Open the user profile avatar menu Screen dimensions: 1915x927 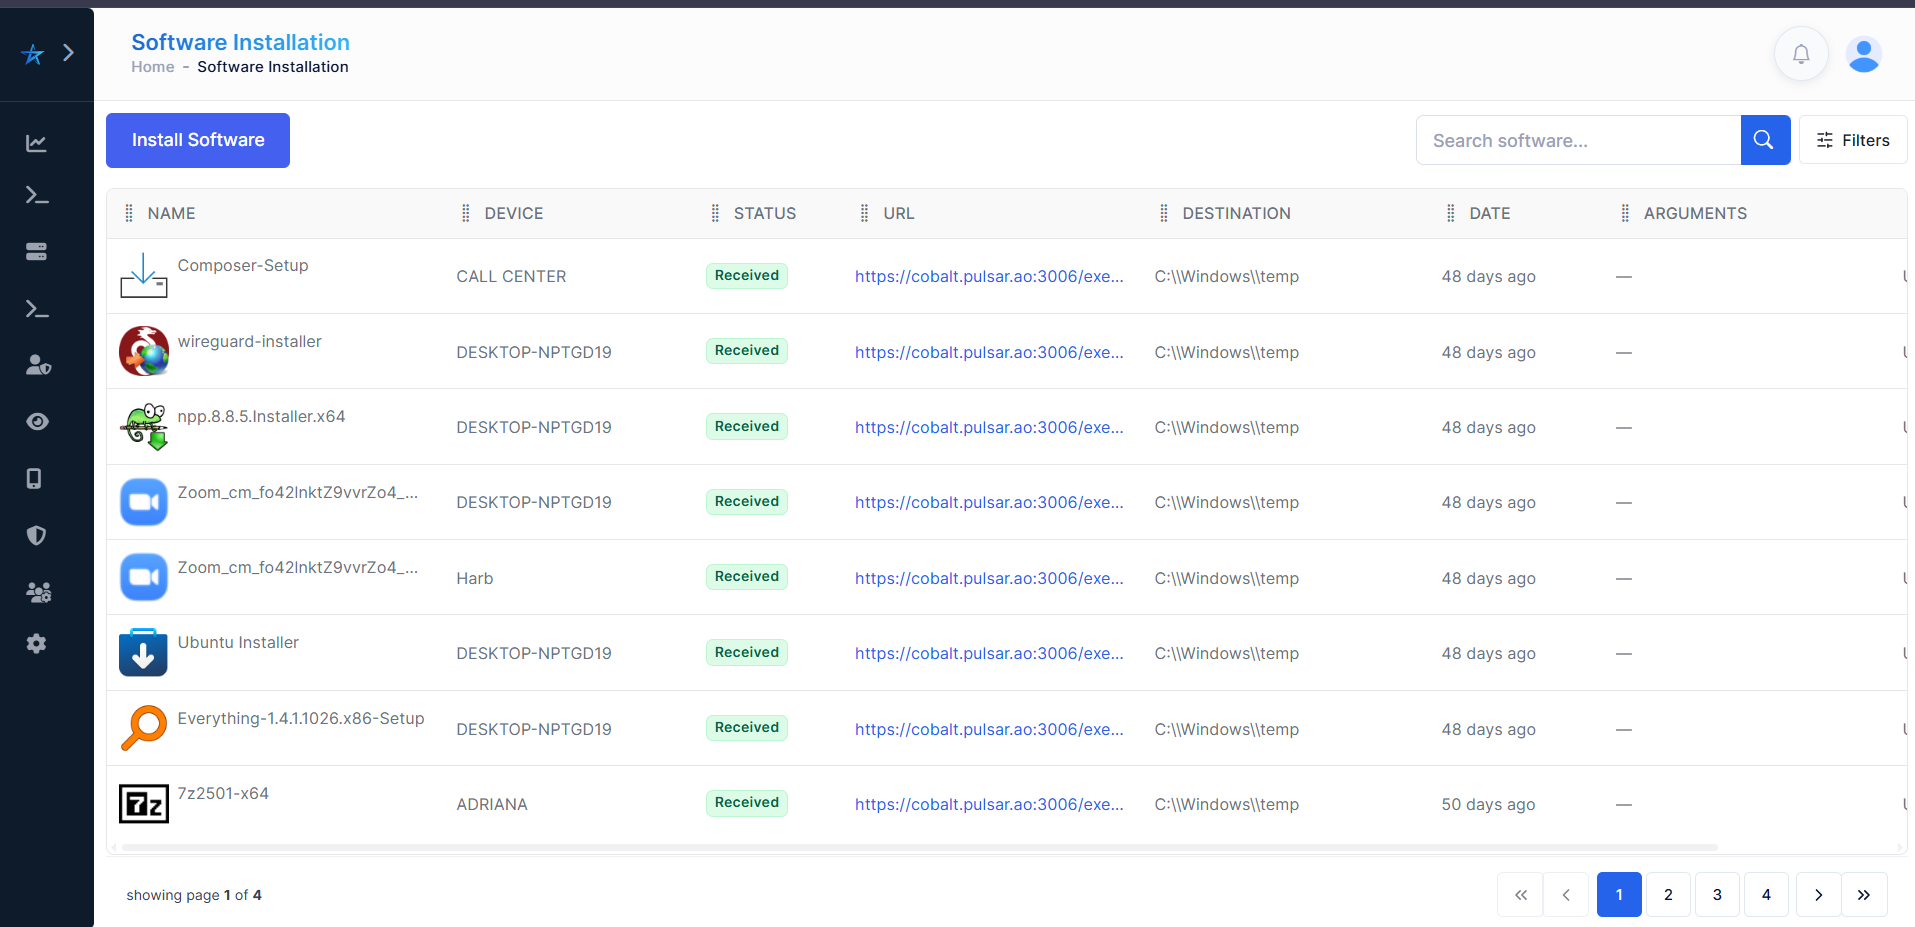tap(1863, 54)
